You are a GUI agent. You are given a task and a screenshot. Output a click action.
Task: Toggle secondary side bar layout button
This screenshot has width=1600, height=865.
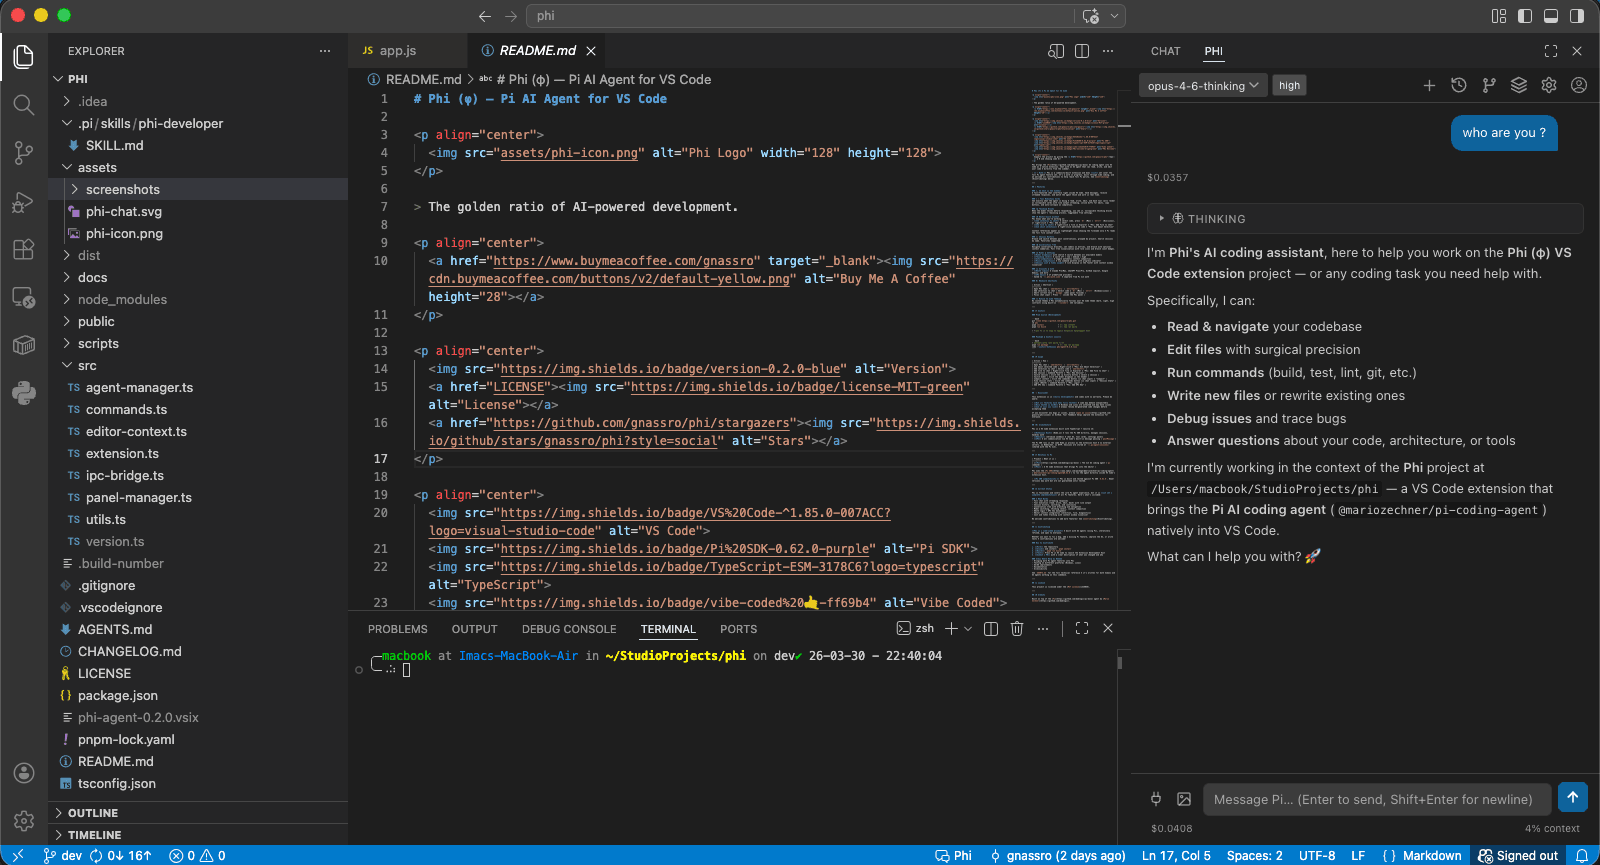tap(1577, 16)
